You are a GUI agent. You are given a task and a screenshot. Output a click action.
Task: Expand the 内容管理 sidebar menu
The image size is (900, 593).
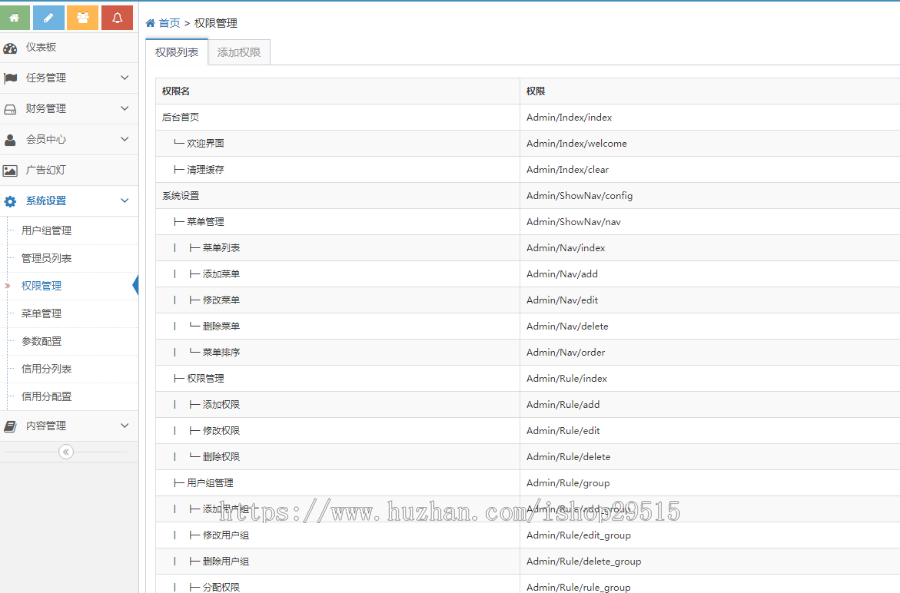68,426
